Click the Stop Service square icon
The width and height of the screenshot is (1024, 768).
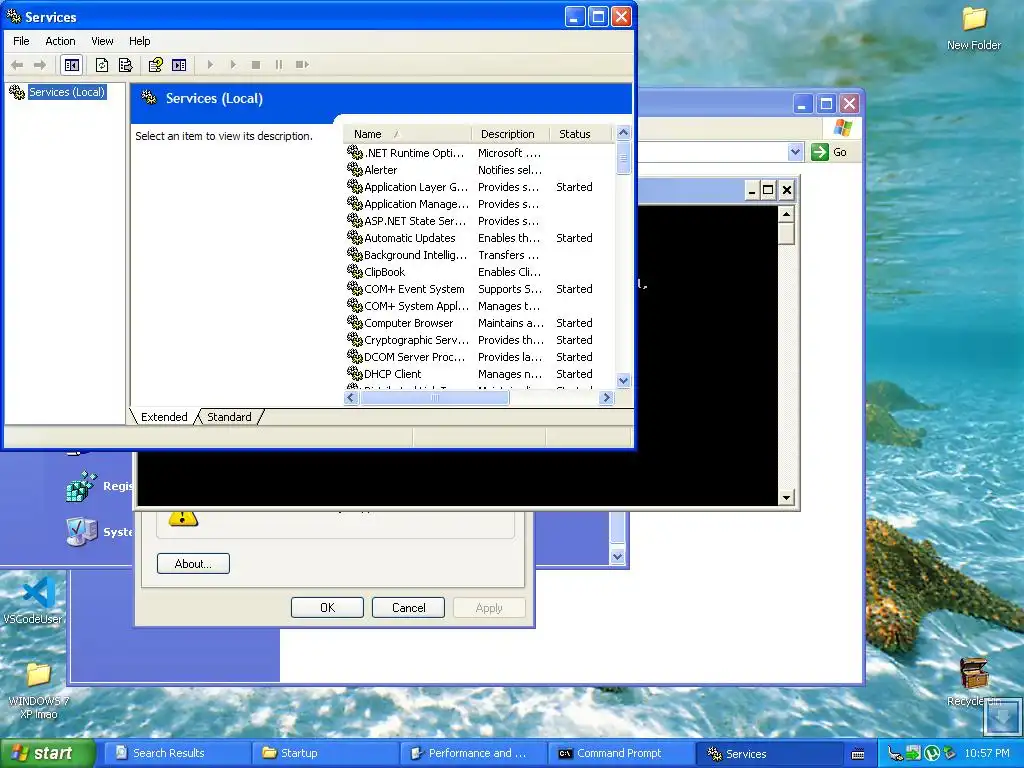pos(256,65)
